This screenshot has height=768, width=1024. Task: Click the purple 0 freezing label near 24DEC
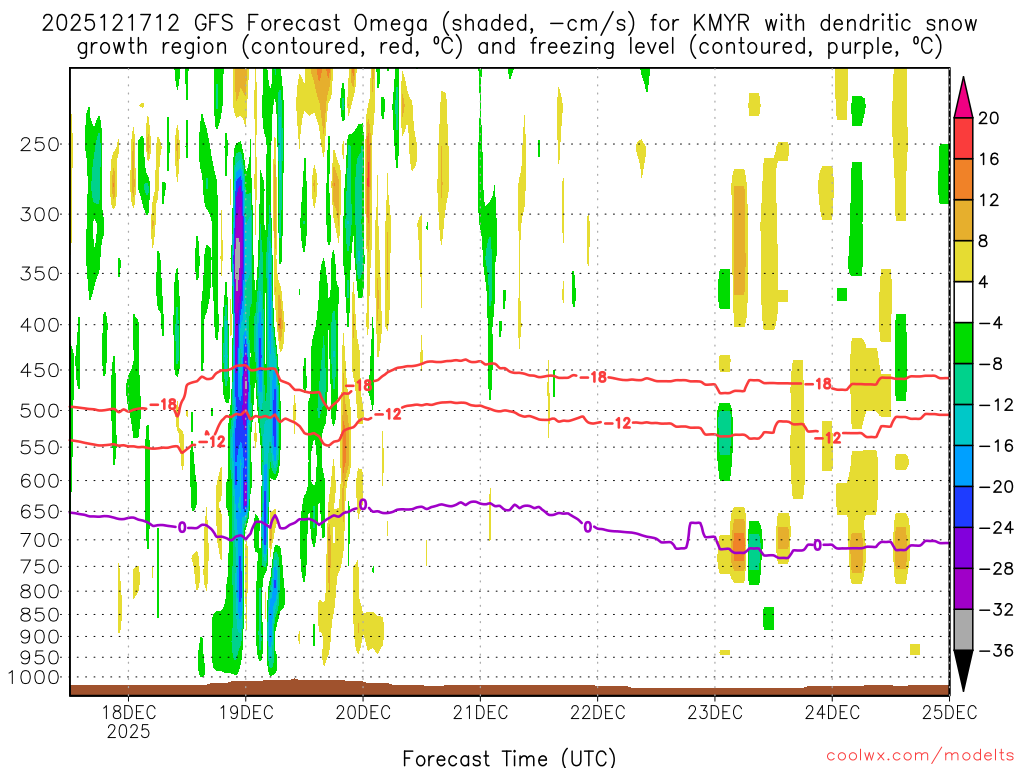pos(818,545)
